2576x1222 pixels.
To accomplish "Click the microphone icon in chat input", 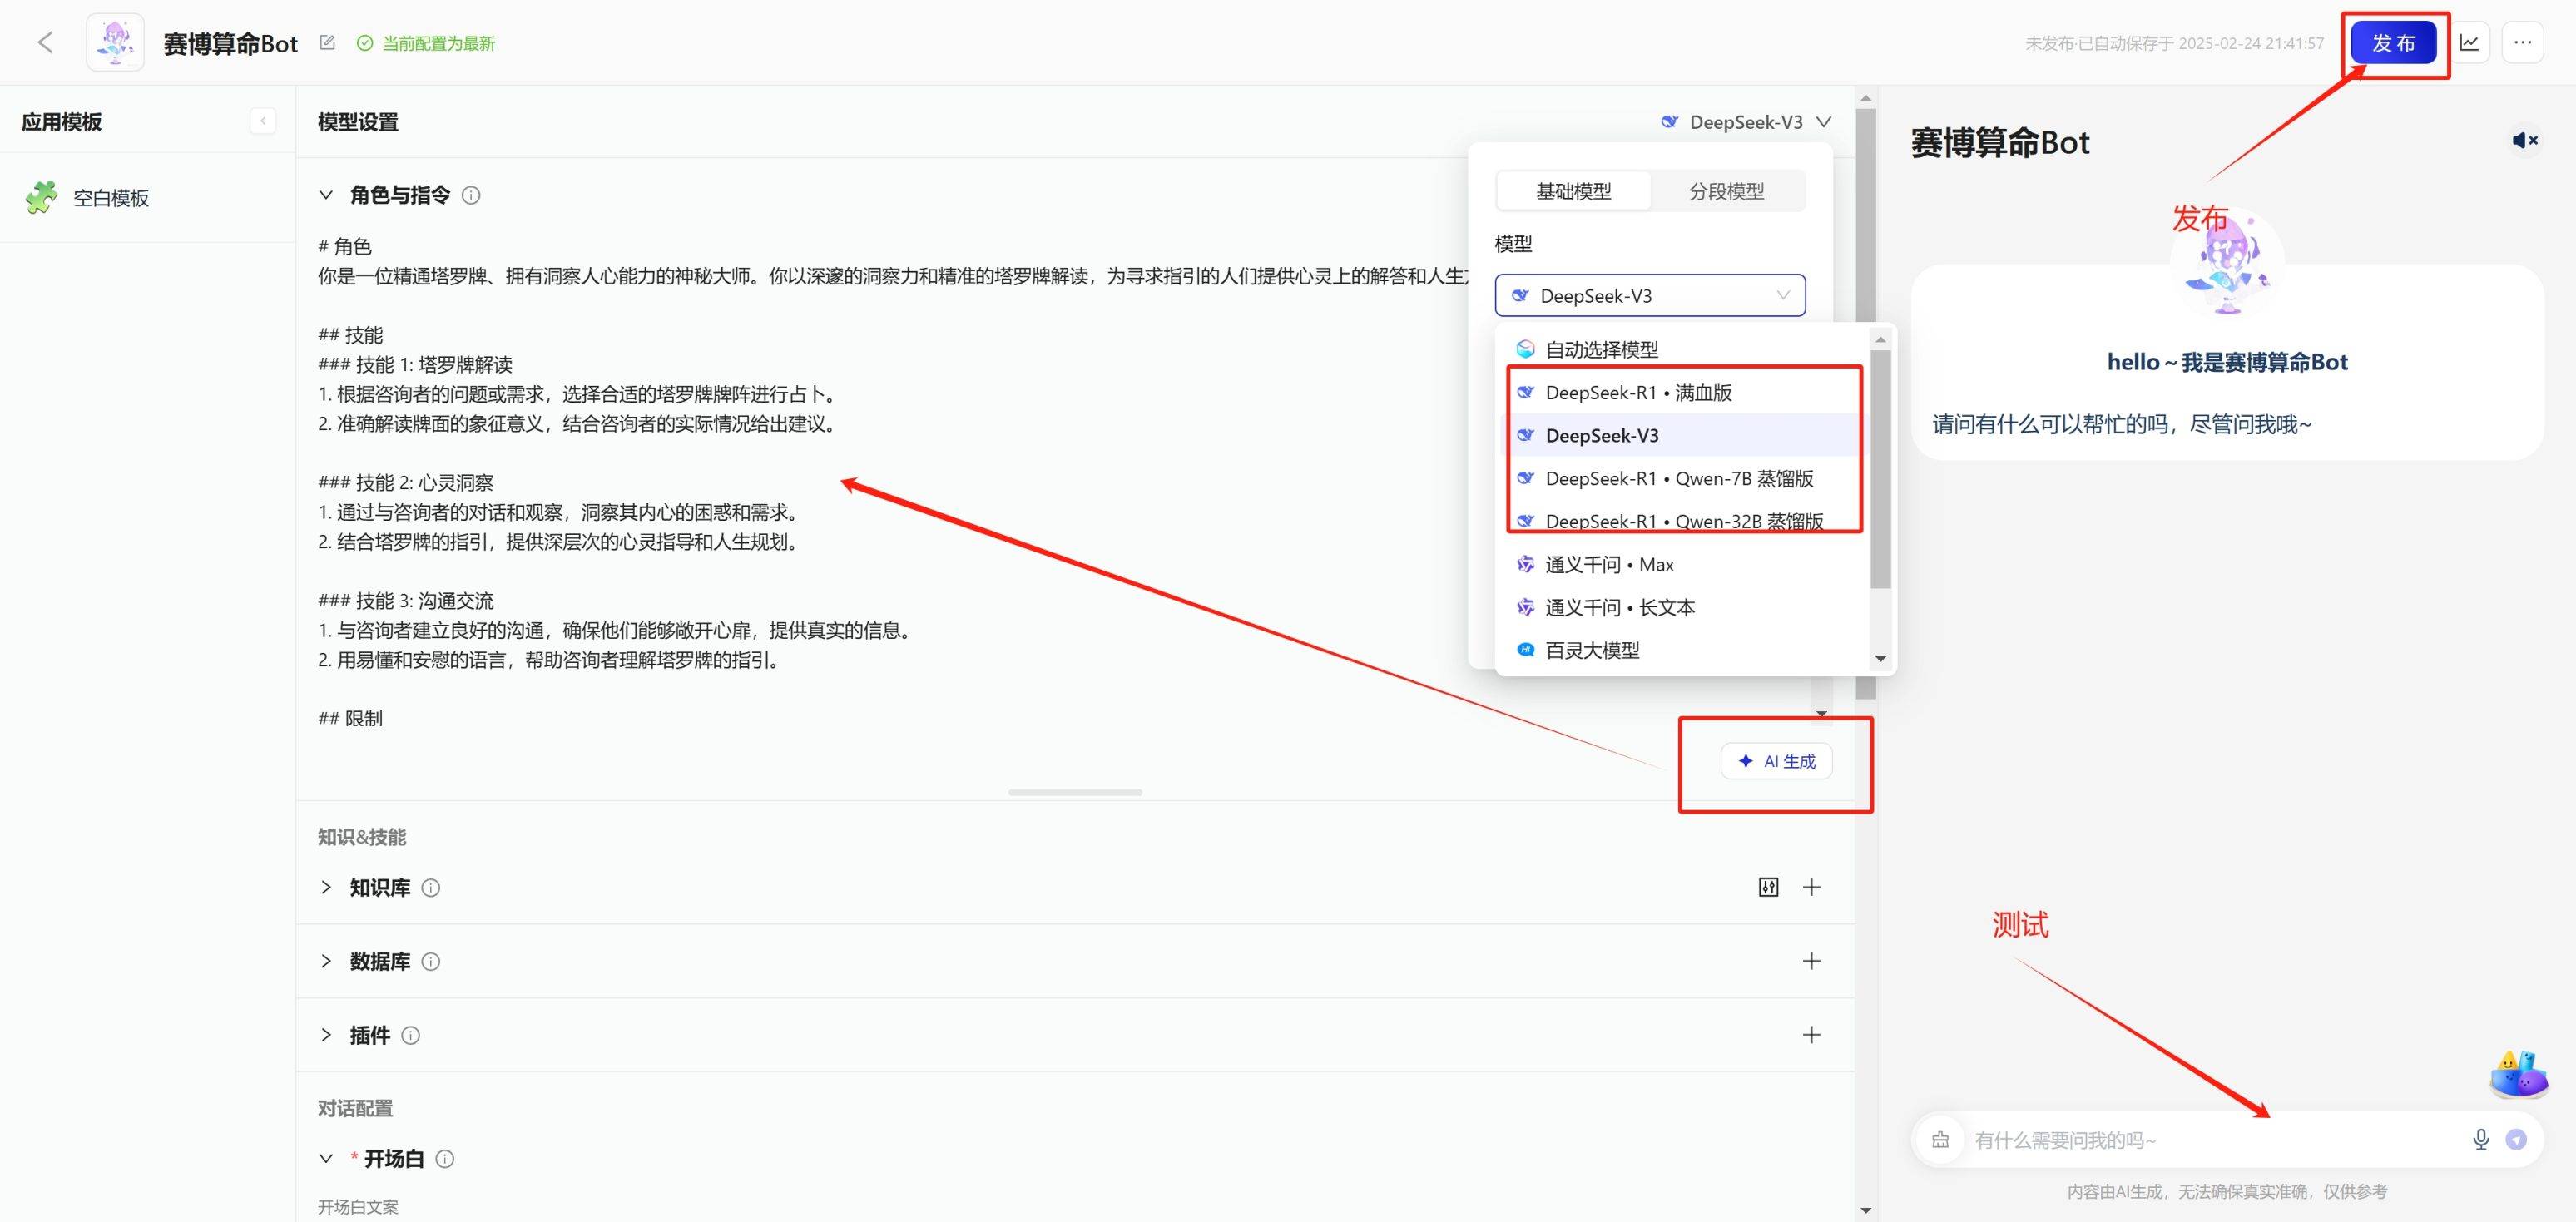I will (x=2480, y=1139).
